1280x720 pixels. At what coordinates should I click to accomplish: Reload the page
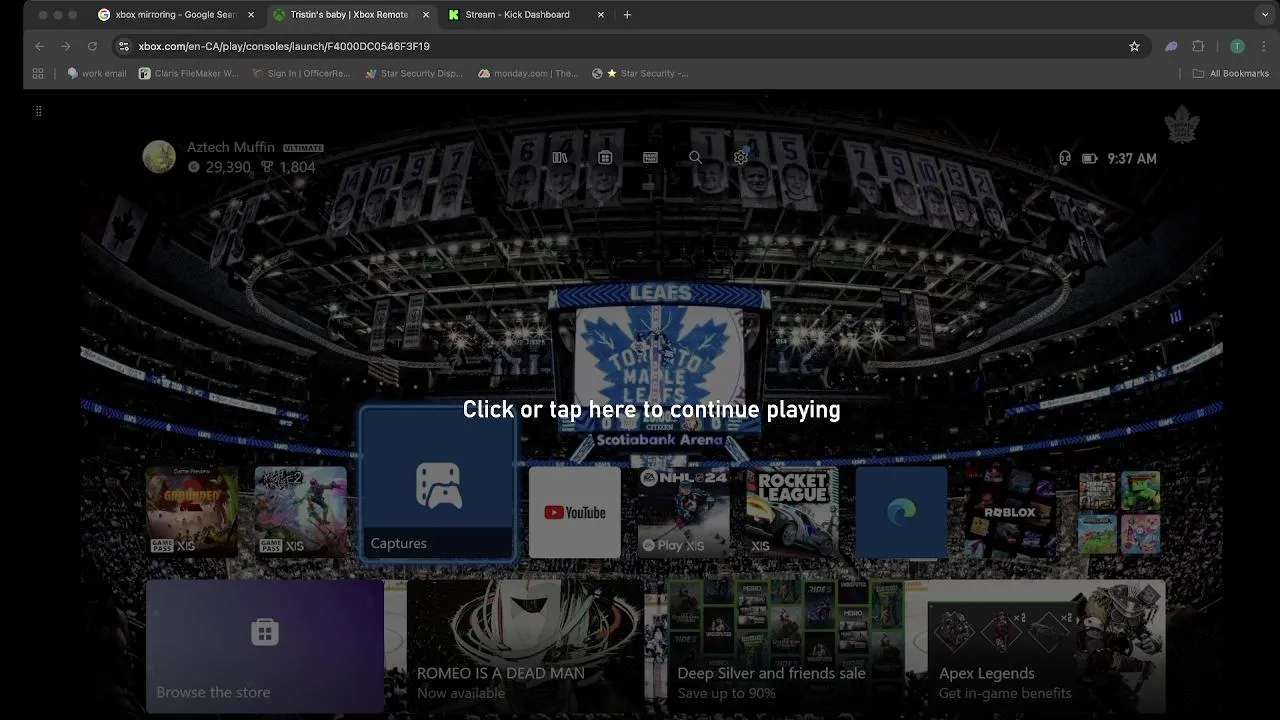[x=92, y=46]
